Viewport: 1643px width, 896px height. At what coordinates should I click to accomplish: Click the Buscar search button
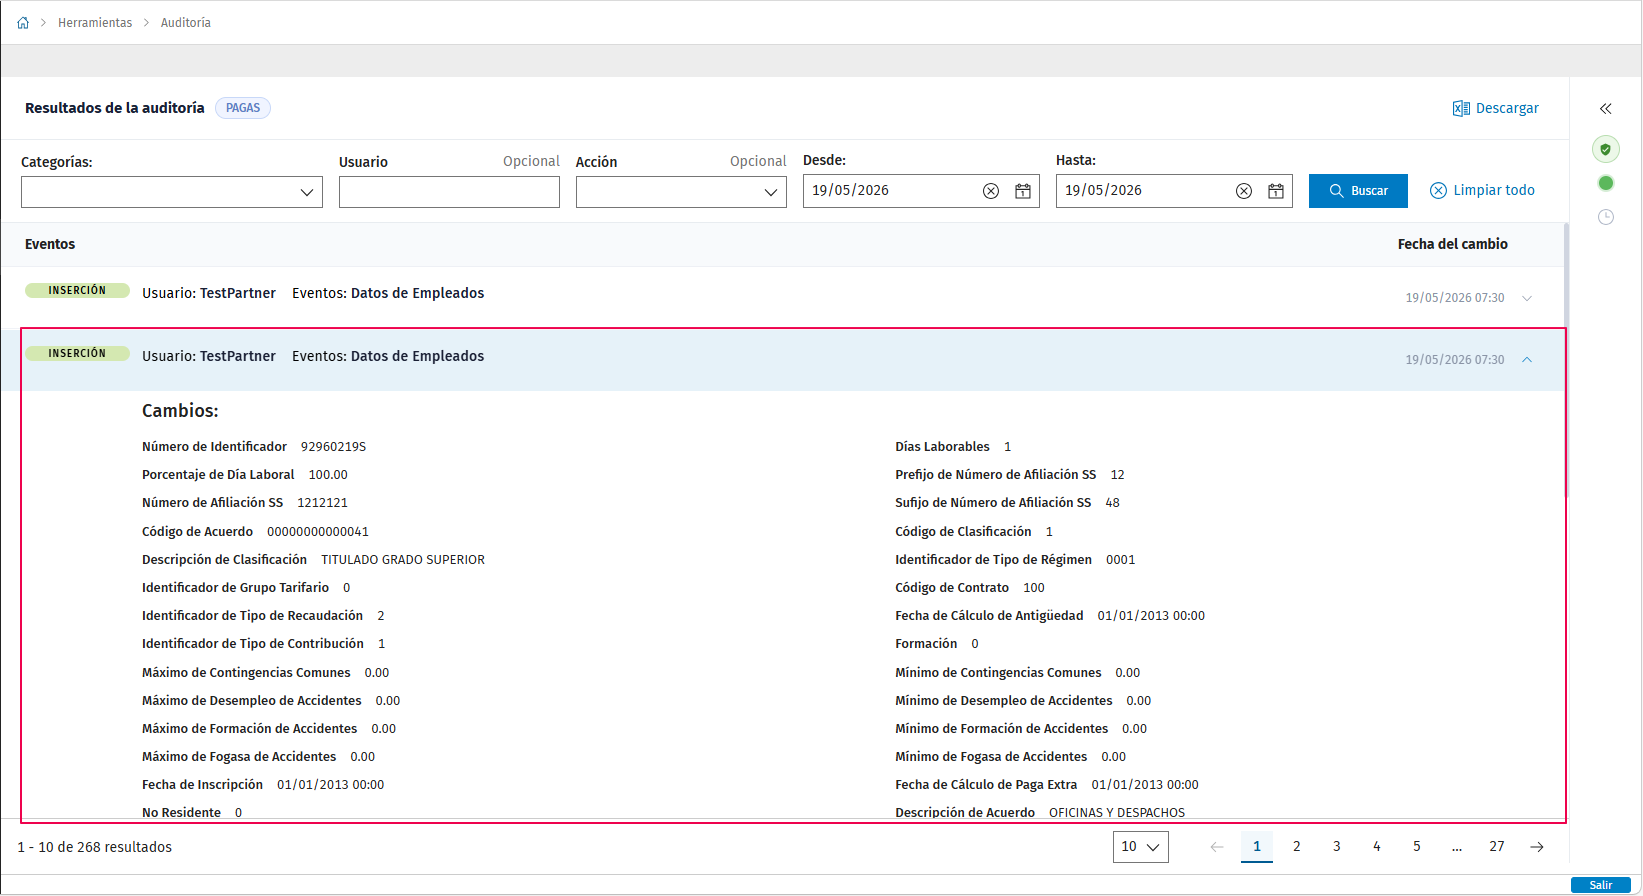pos(1358,191)
